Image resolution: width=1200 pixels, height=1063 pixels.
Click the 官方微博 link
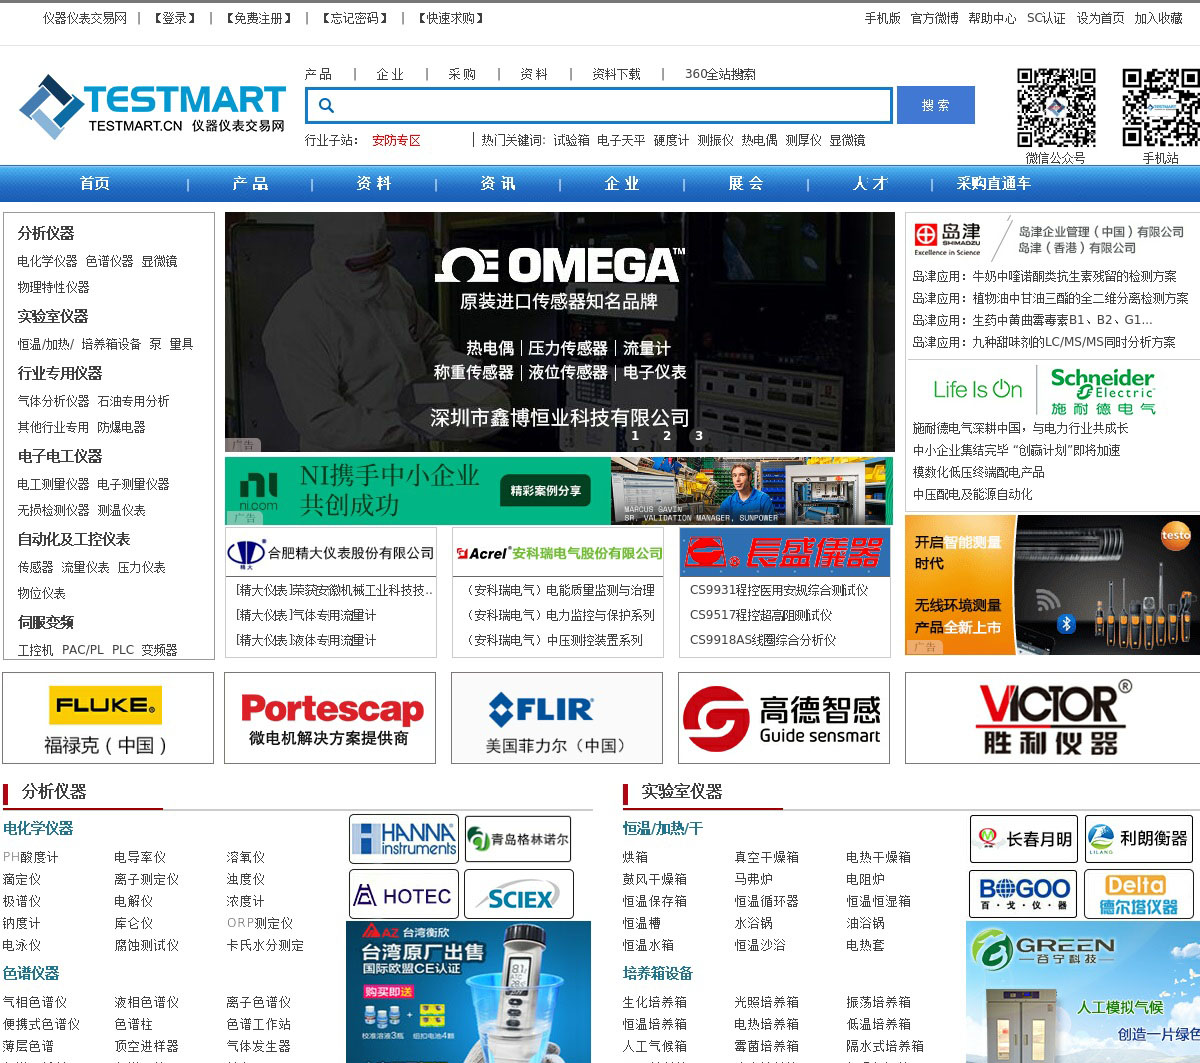(934, 18)
